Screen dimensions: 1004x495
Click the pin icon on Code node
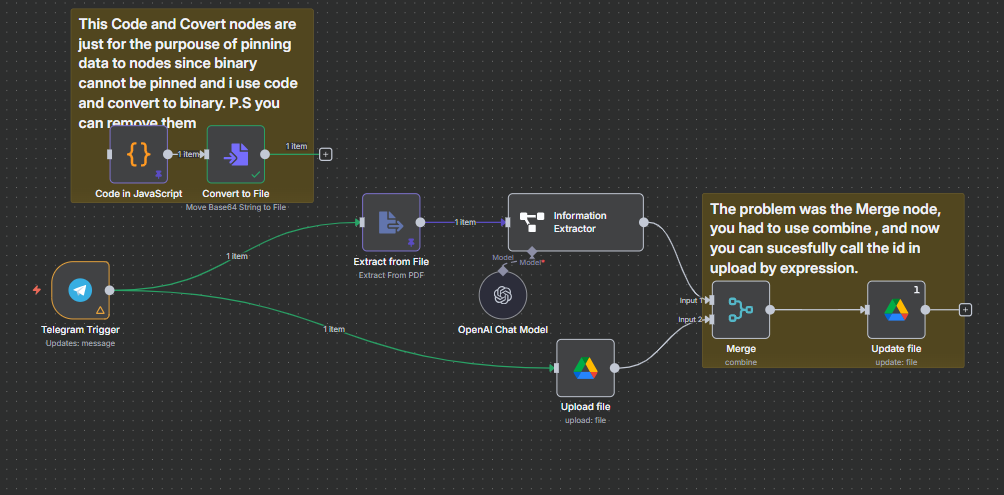click(x=158, y=174)
